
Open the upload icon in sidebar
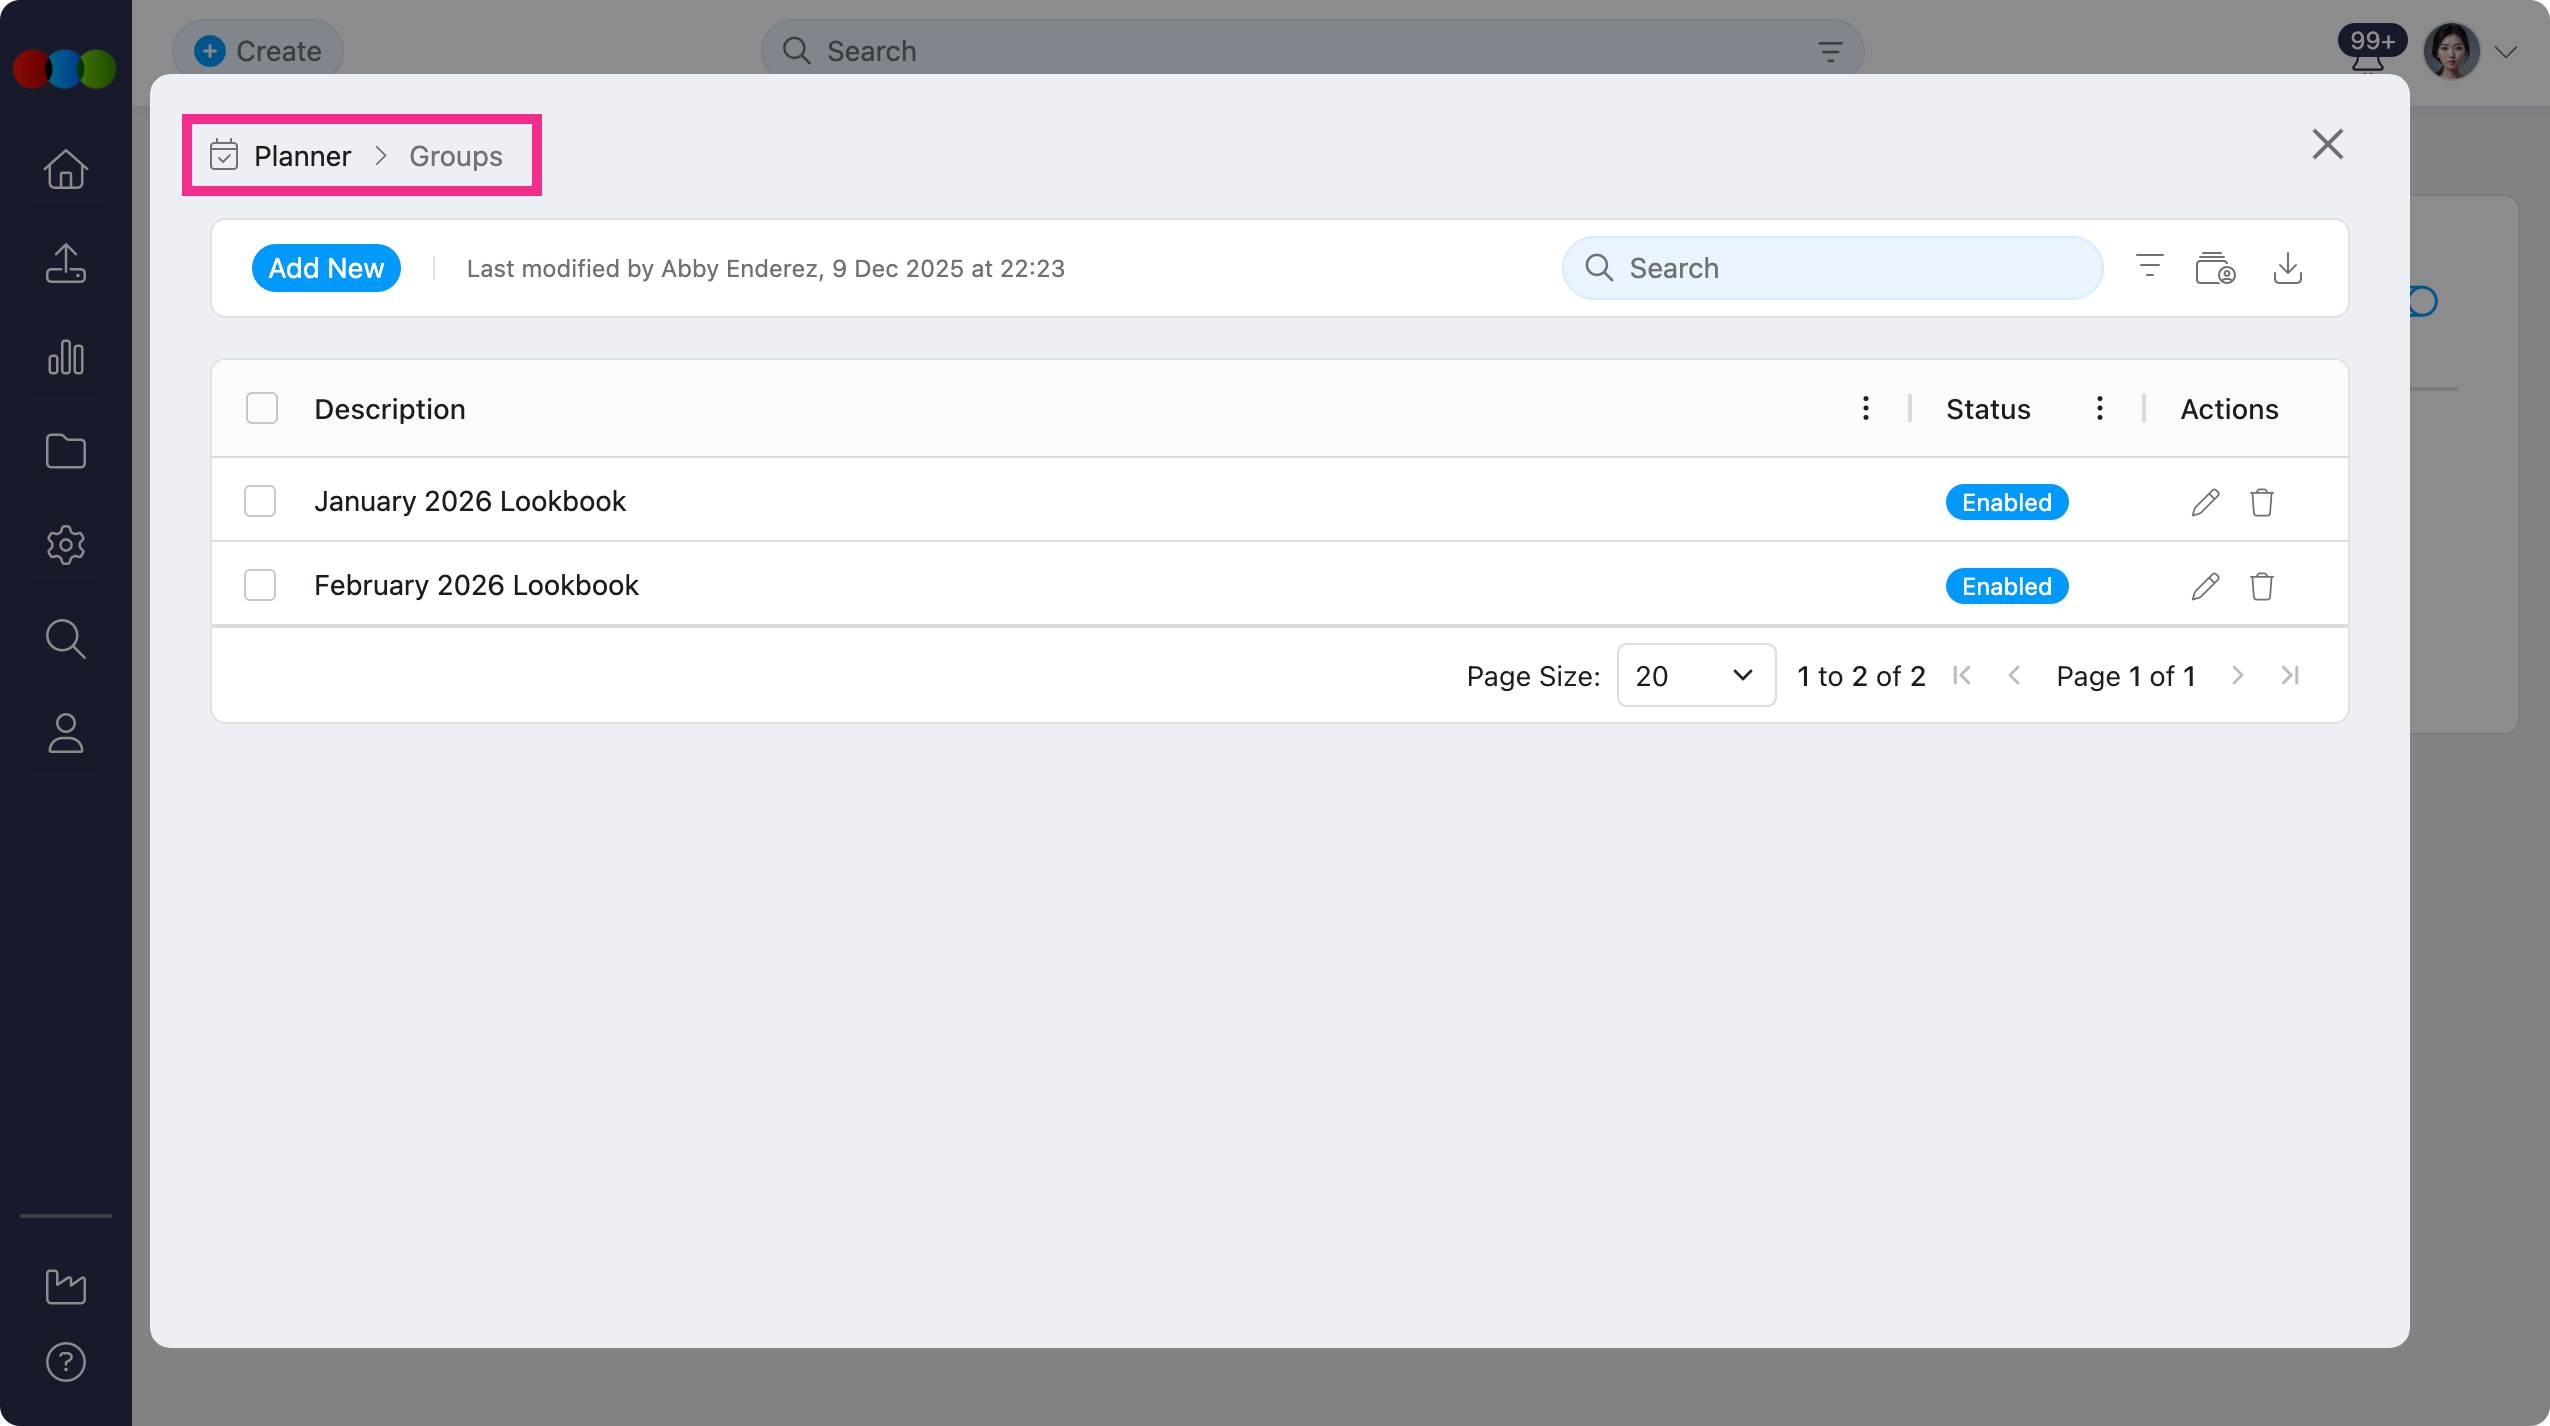66,263
